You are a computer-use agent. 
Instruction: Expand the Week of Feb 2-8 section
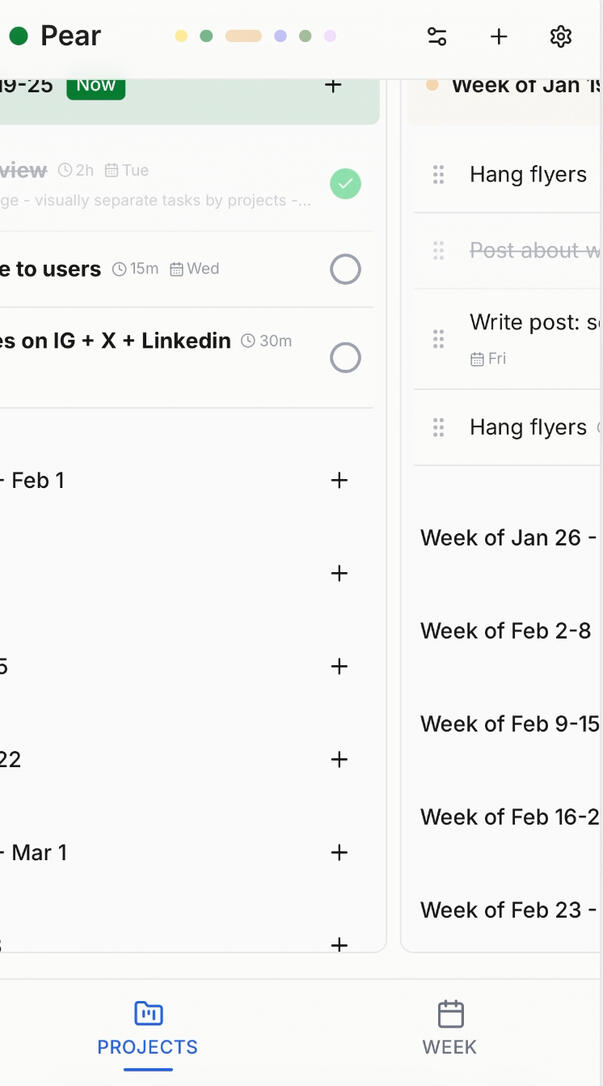(506, 631)
